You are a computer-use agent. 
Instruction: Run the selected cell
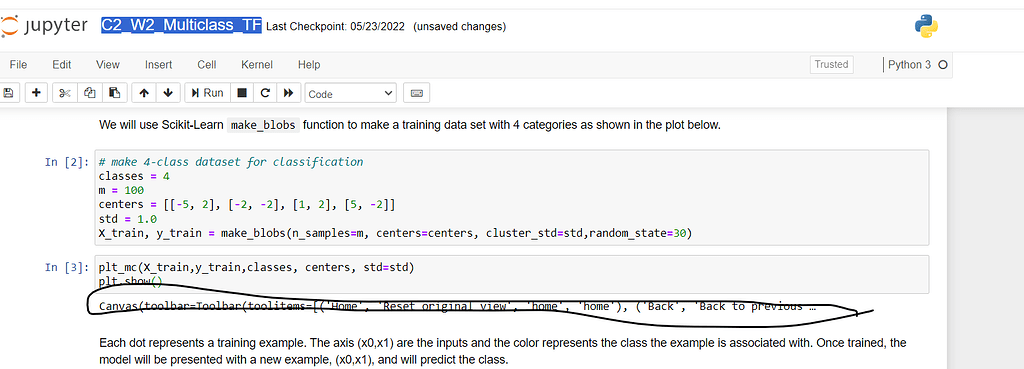click(x=207, y=93)
